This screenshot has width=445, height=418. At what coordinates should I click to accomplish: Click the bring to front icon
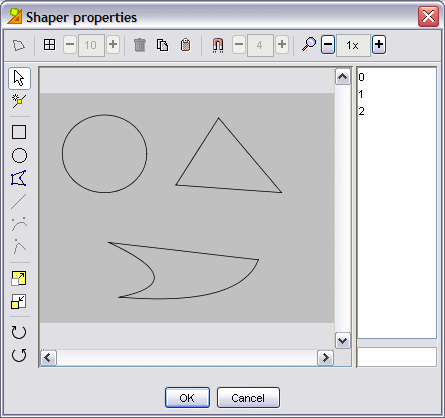coord(19,279)
